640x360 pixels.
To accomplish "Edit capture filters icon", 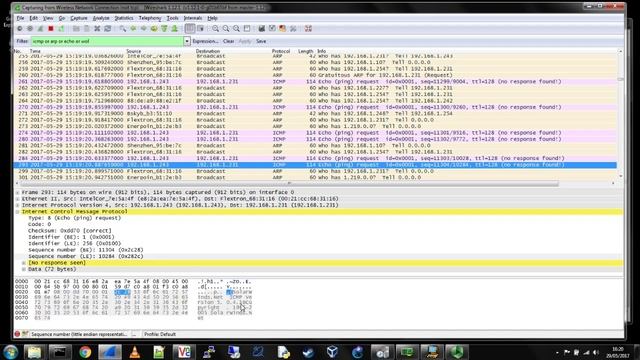I will pos(262,29).
